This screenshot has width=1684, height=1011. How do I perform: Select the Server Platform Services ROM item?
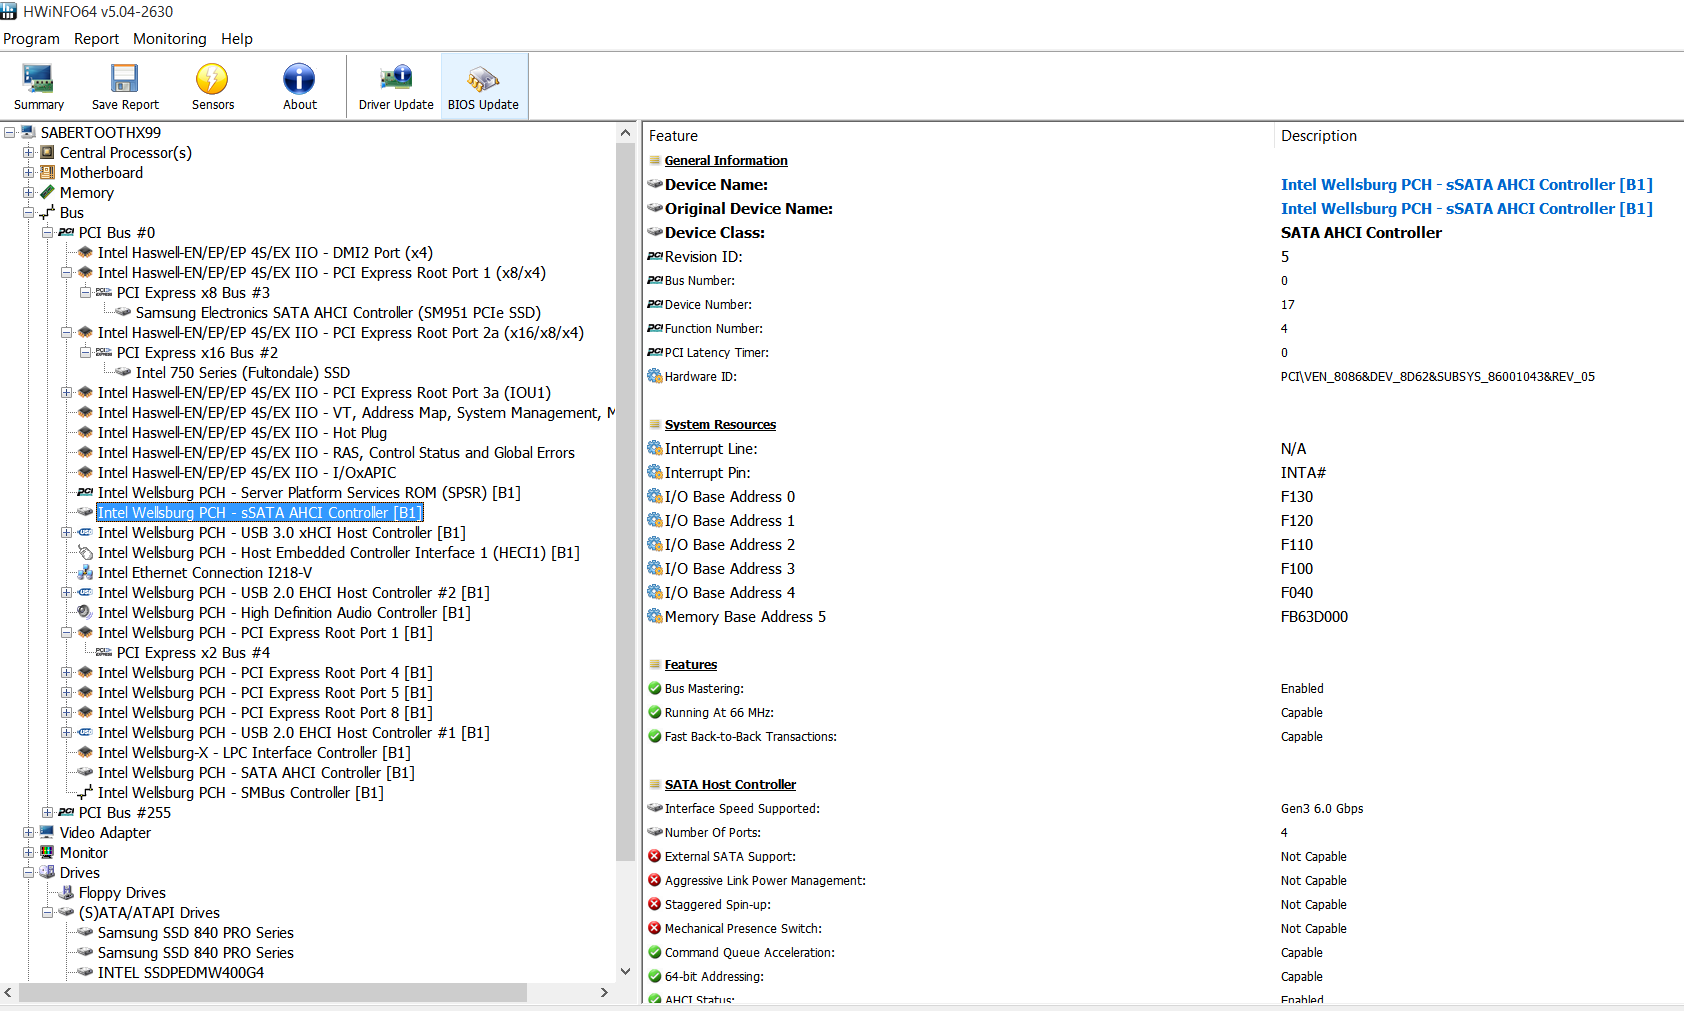tap(309, 492)
